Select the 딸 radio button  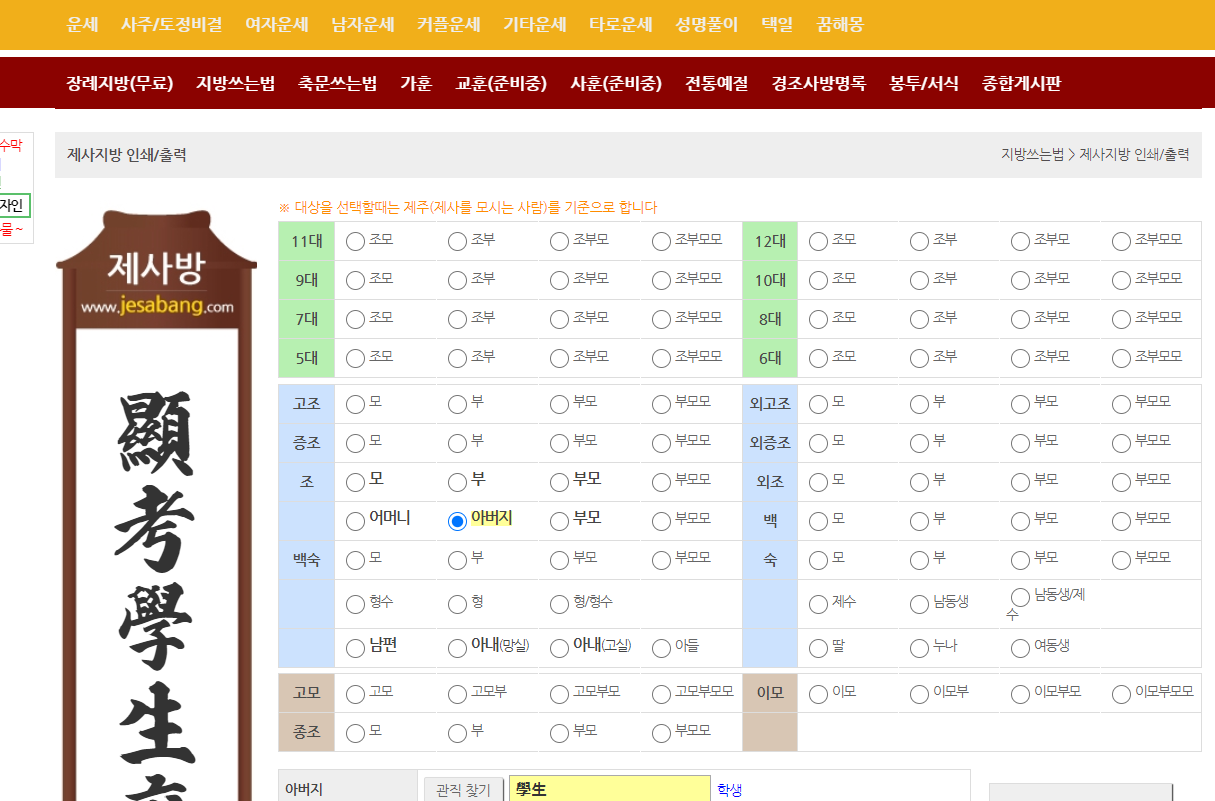pyautogui.click(x=818, y=648)
